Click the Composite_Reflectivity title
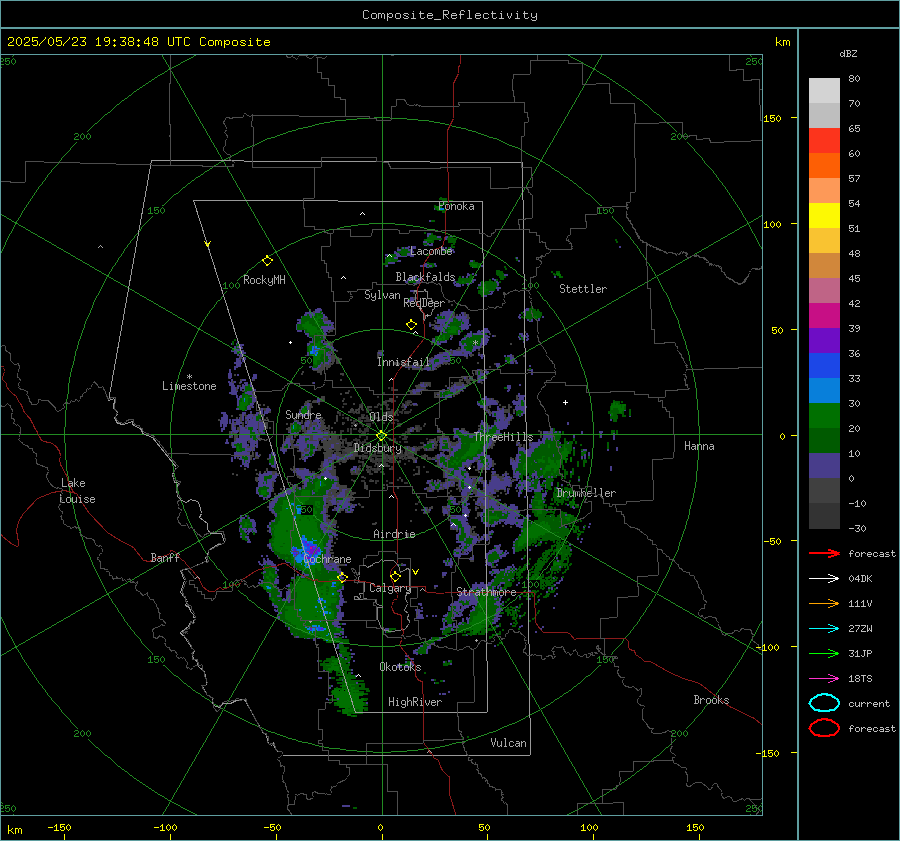900x841 pixels. (x=450, y=15)
